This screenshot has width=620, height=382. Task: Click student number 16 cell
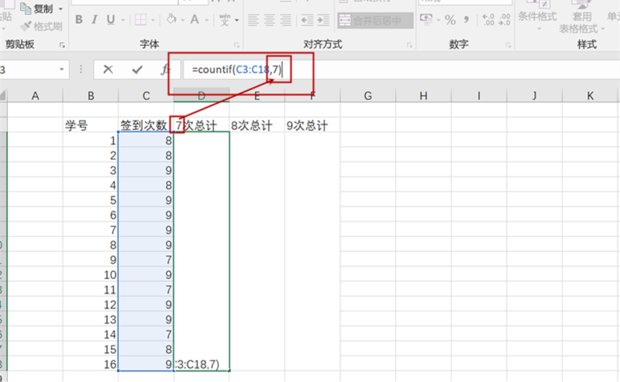click(x=91, y=364)
